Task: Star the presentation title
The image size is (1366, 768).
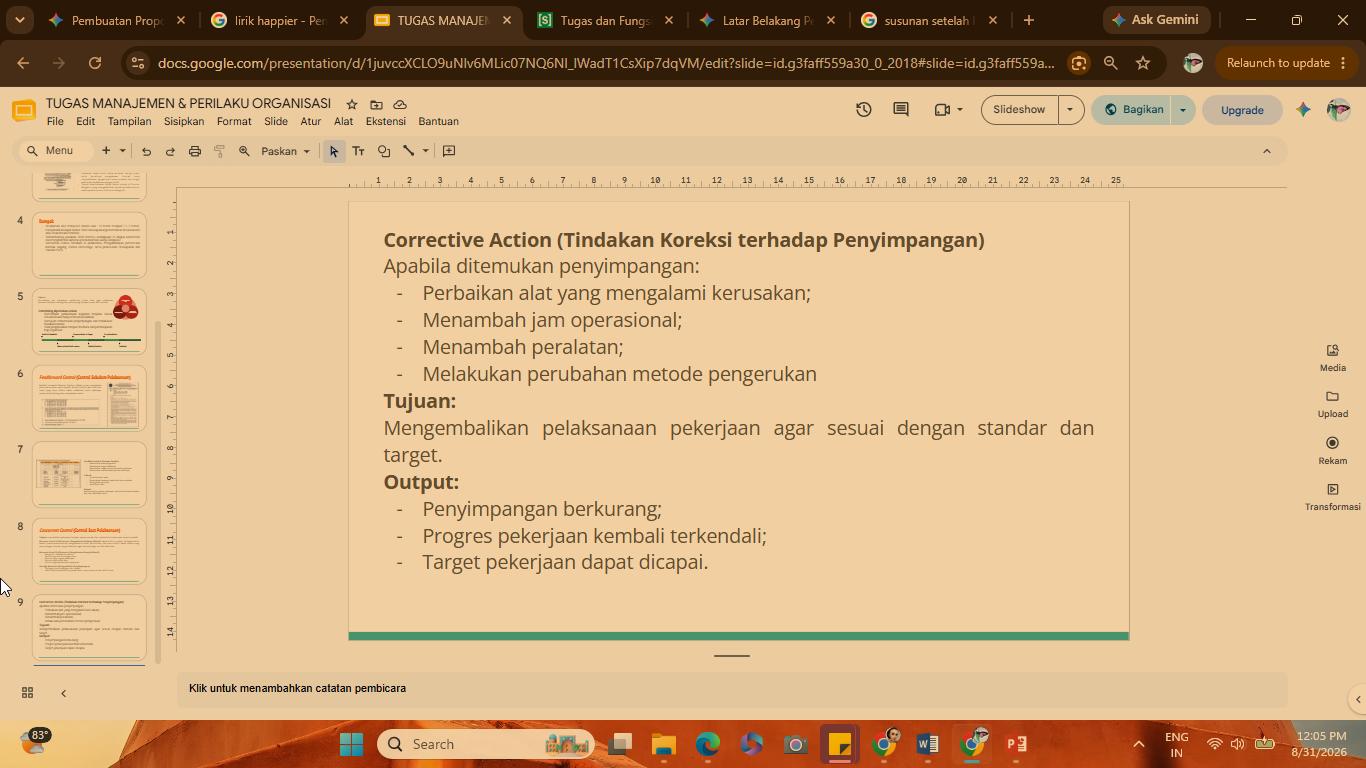Action: 352,104
